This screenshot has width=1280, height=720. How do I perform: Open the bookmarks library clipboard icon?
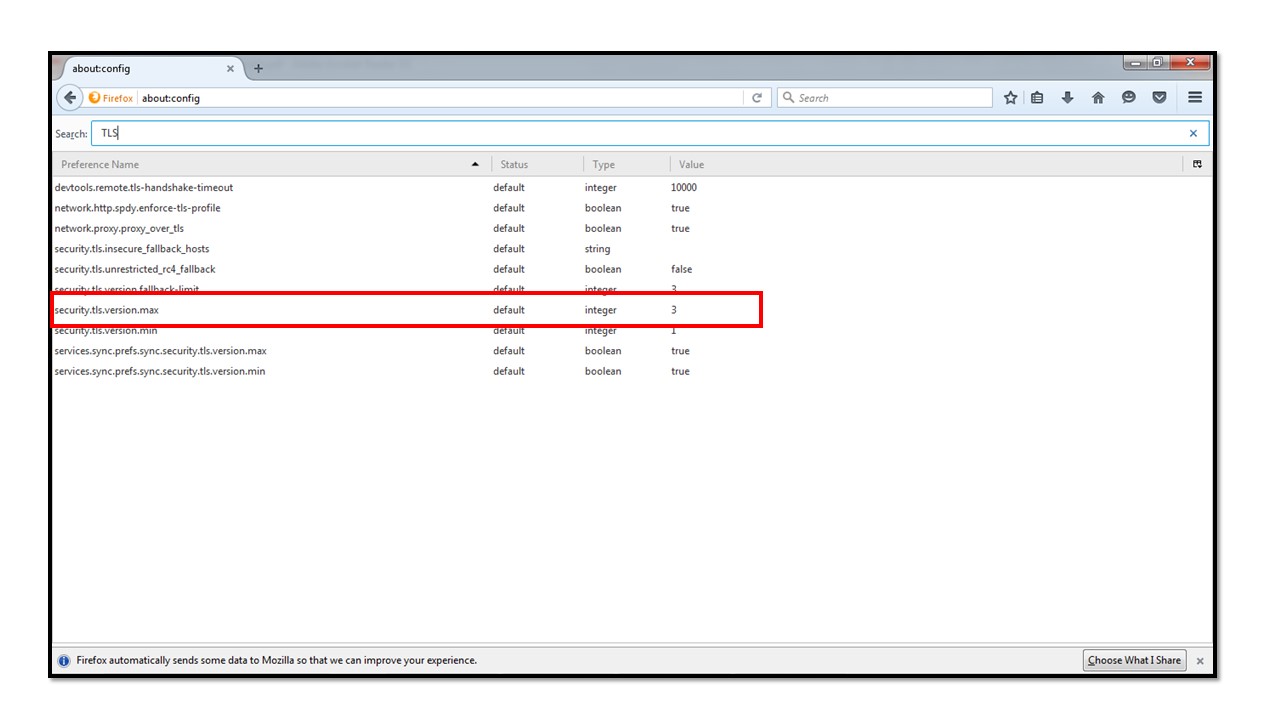(x=1036, y=97)
